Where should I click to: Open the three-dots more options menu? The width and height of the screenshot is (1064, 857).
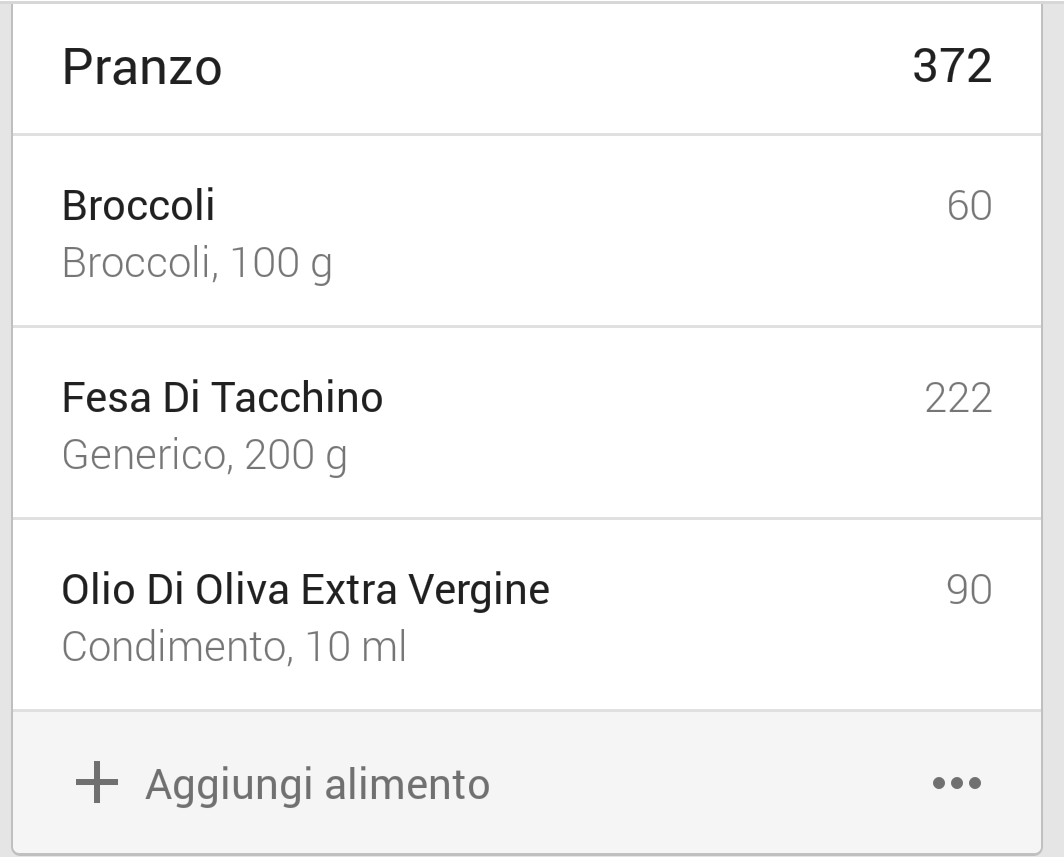tap(956, 783)
